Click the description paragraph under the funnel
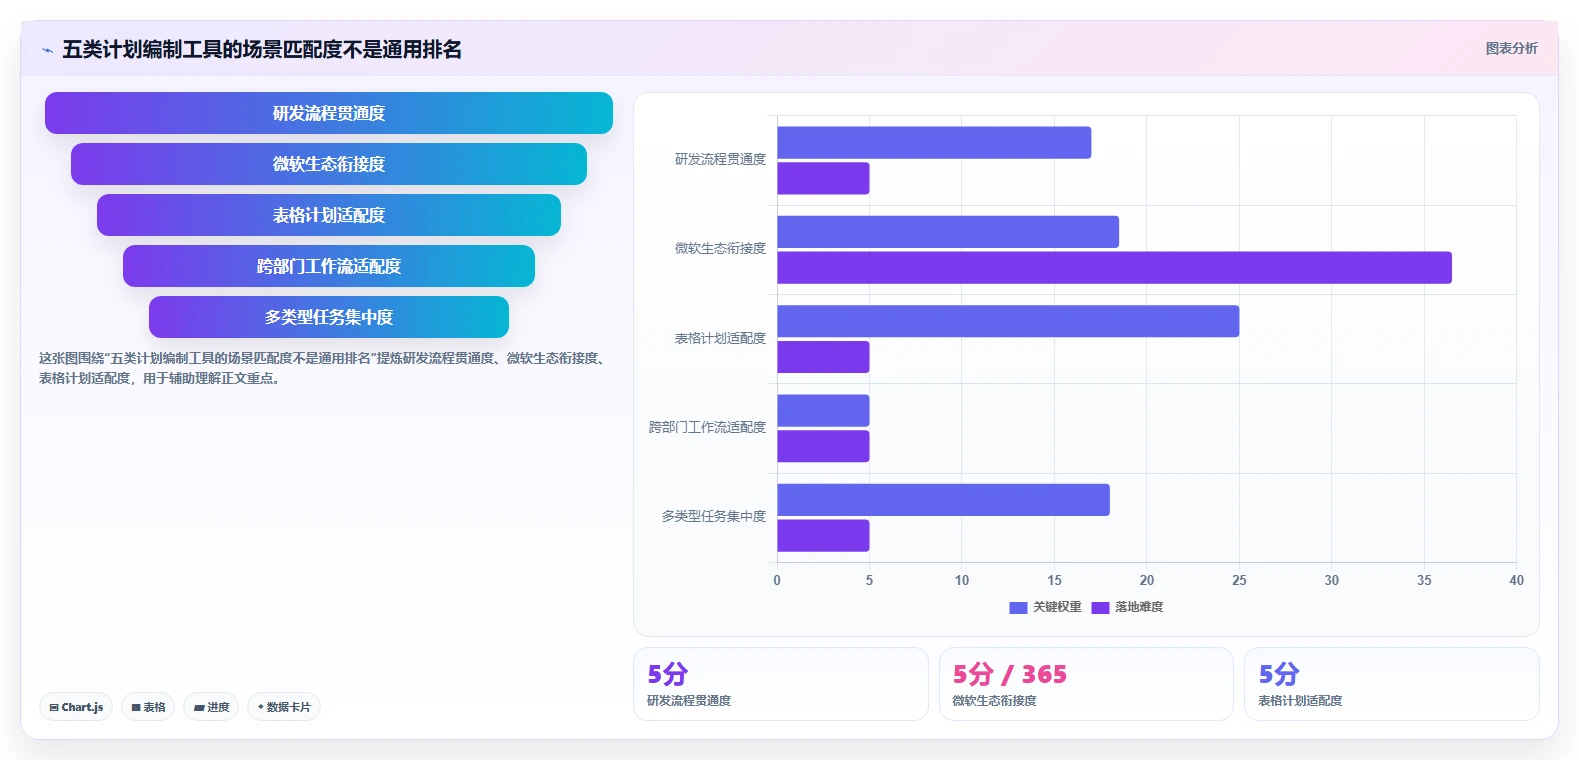The width and height of the screenshot is (1579, 760). pos(324,368)
